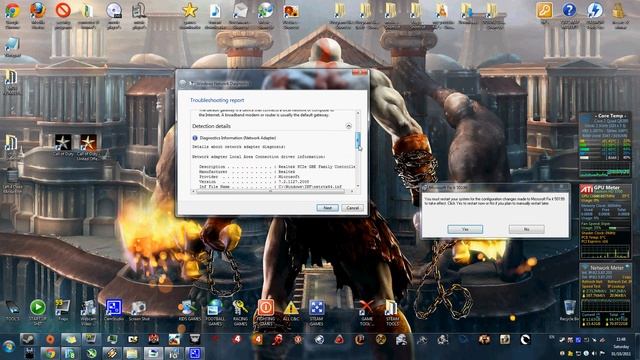Screen dimensions: 640x360
Task: Select the STEAM GAMES desktop icon
Action: coord(316,308)
